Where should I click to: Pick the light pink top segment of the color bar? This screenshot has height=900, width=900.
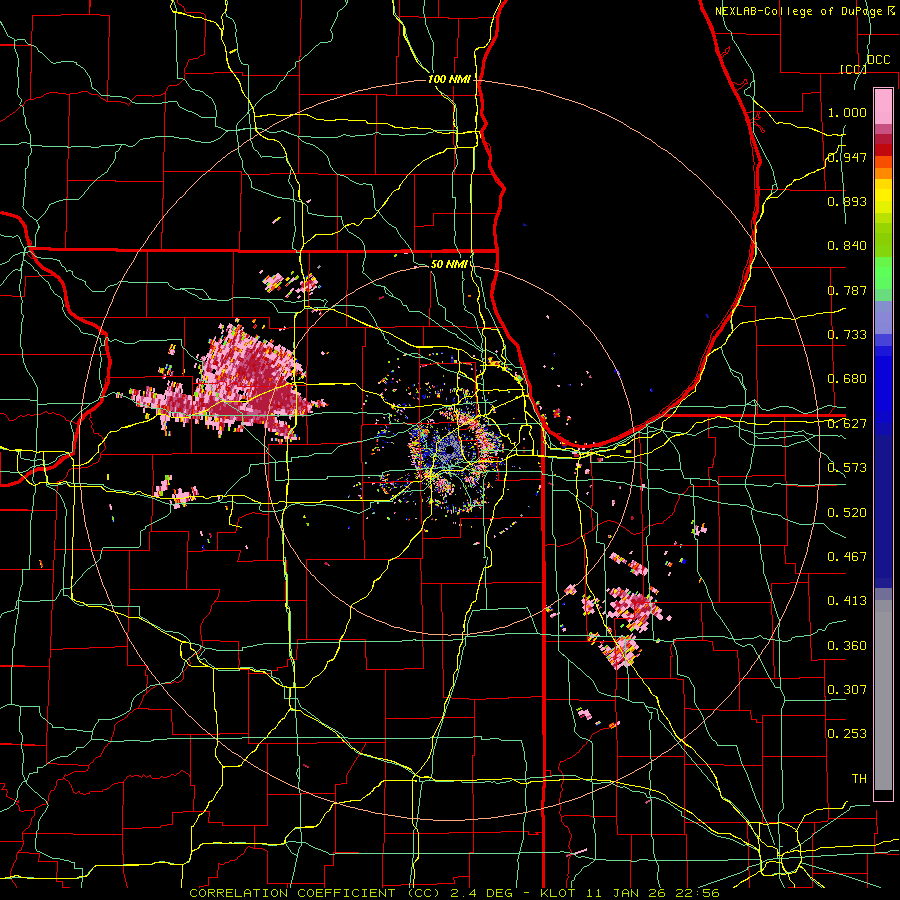(x=883, y=106)
